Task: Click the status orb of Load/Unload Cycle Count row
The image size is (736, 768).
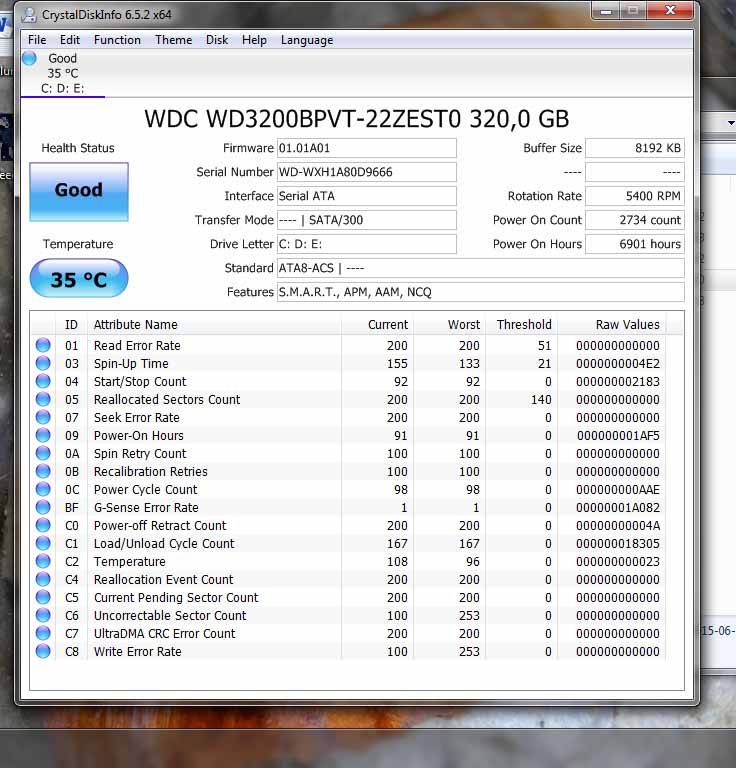Action: [43, 543]
